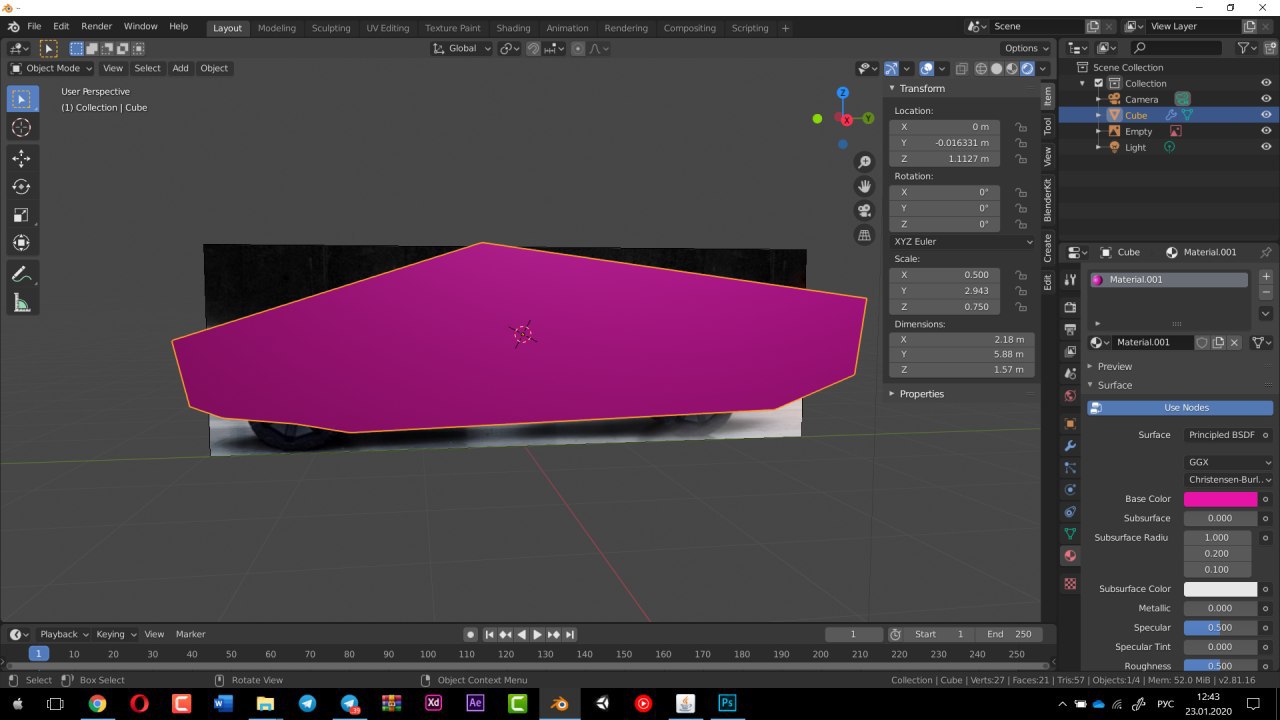The image size is (1280, 720).
Task: Open the Keying dropdown in timeline
Action: click(x=116, y=634)
